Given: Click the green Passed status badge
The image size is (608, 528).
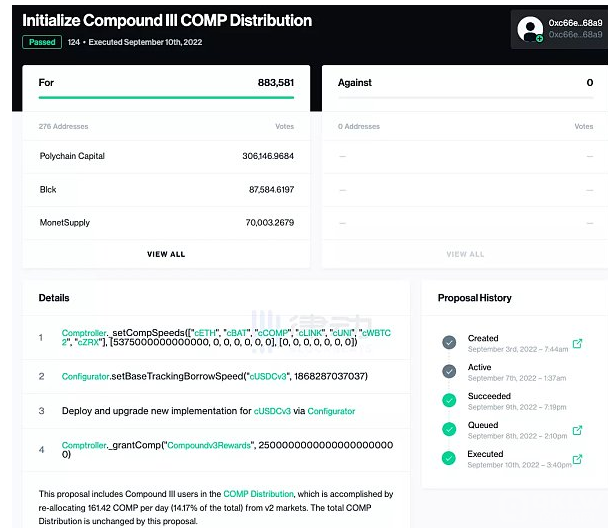Looking at the screenshot, I should pos(42,42).
